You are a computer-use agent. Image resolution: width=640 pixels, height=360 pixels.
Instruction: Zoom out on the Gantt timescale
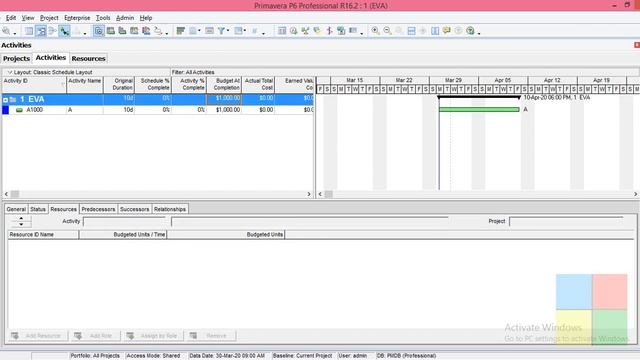(x=387, y=31)
